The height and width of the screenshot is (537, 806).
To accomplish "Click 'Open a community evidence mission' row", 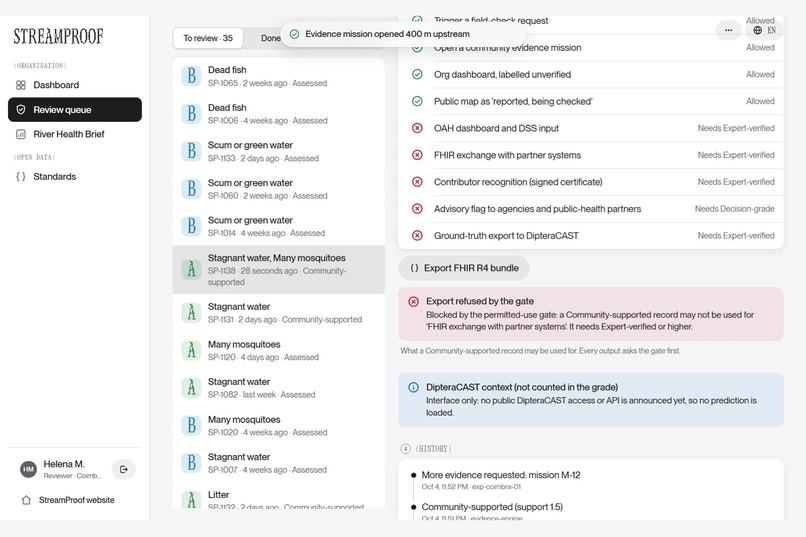I will 591,48.
